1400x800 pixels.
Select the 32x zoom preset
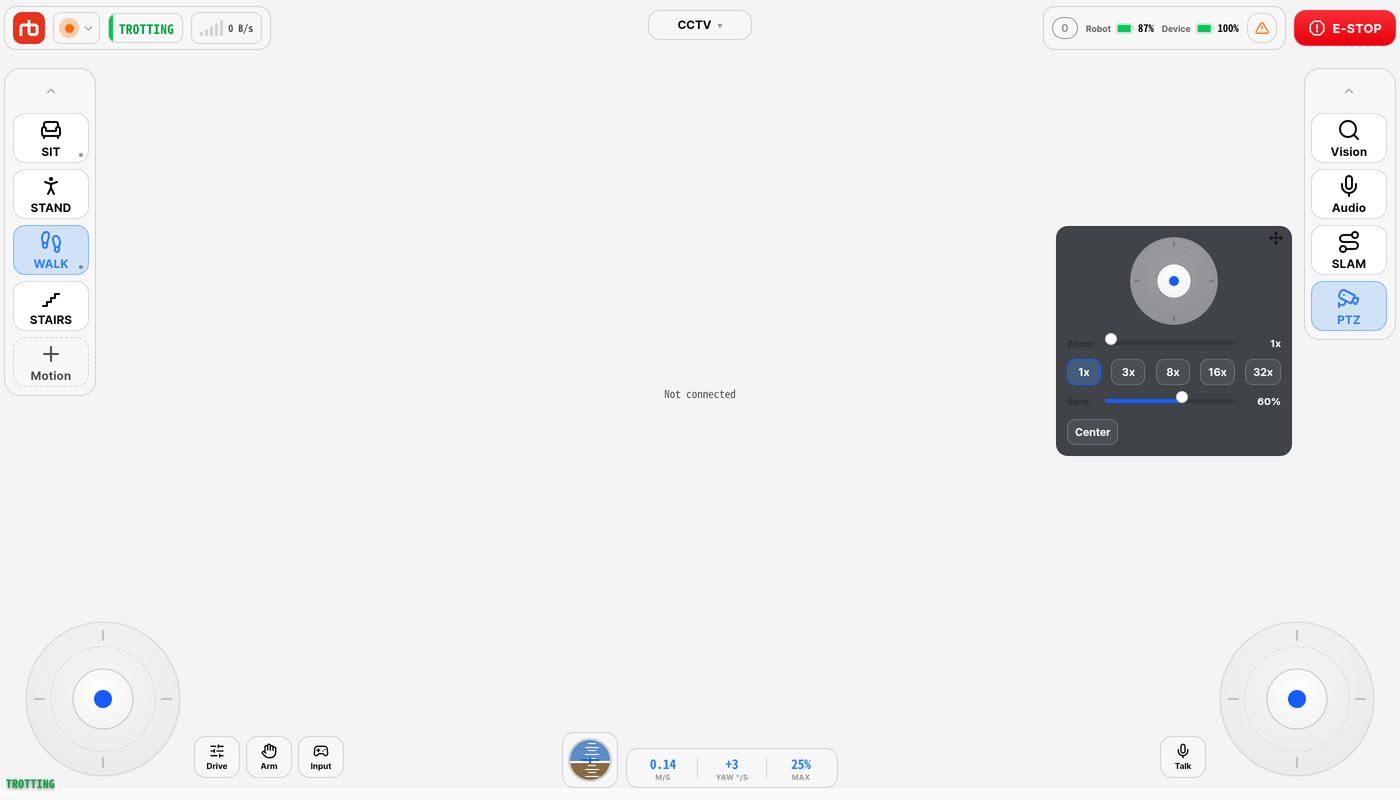pos(1263,372)
